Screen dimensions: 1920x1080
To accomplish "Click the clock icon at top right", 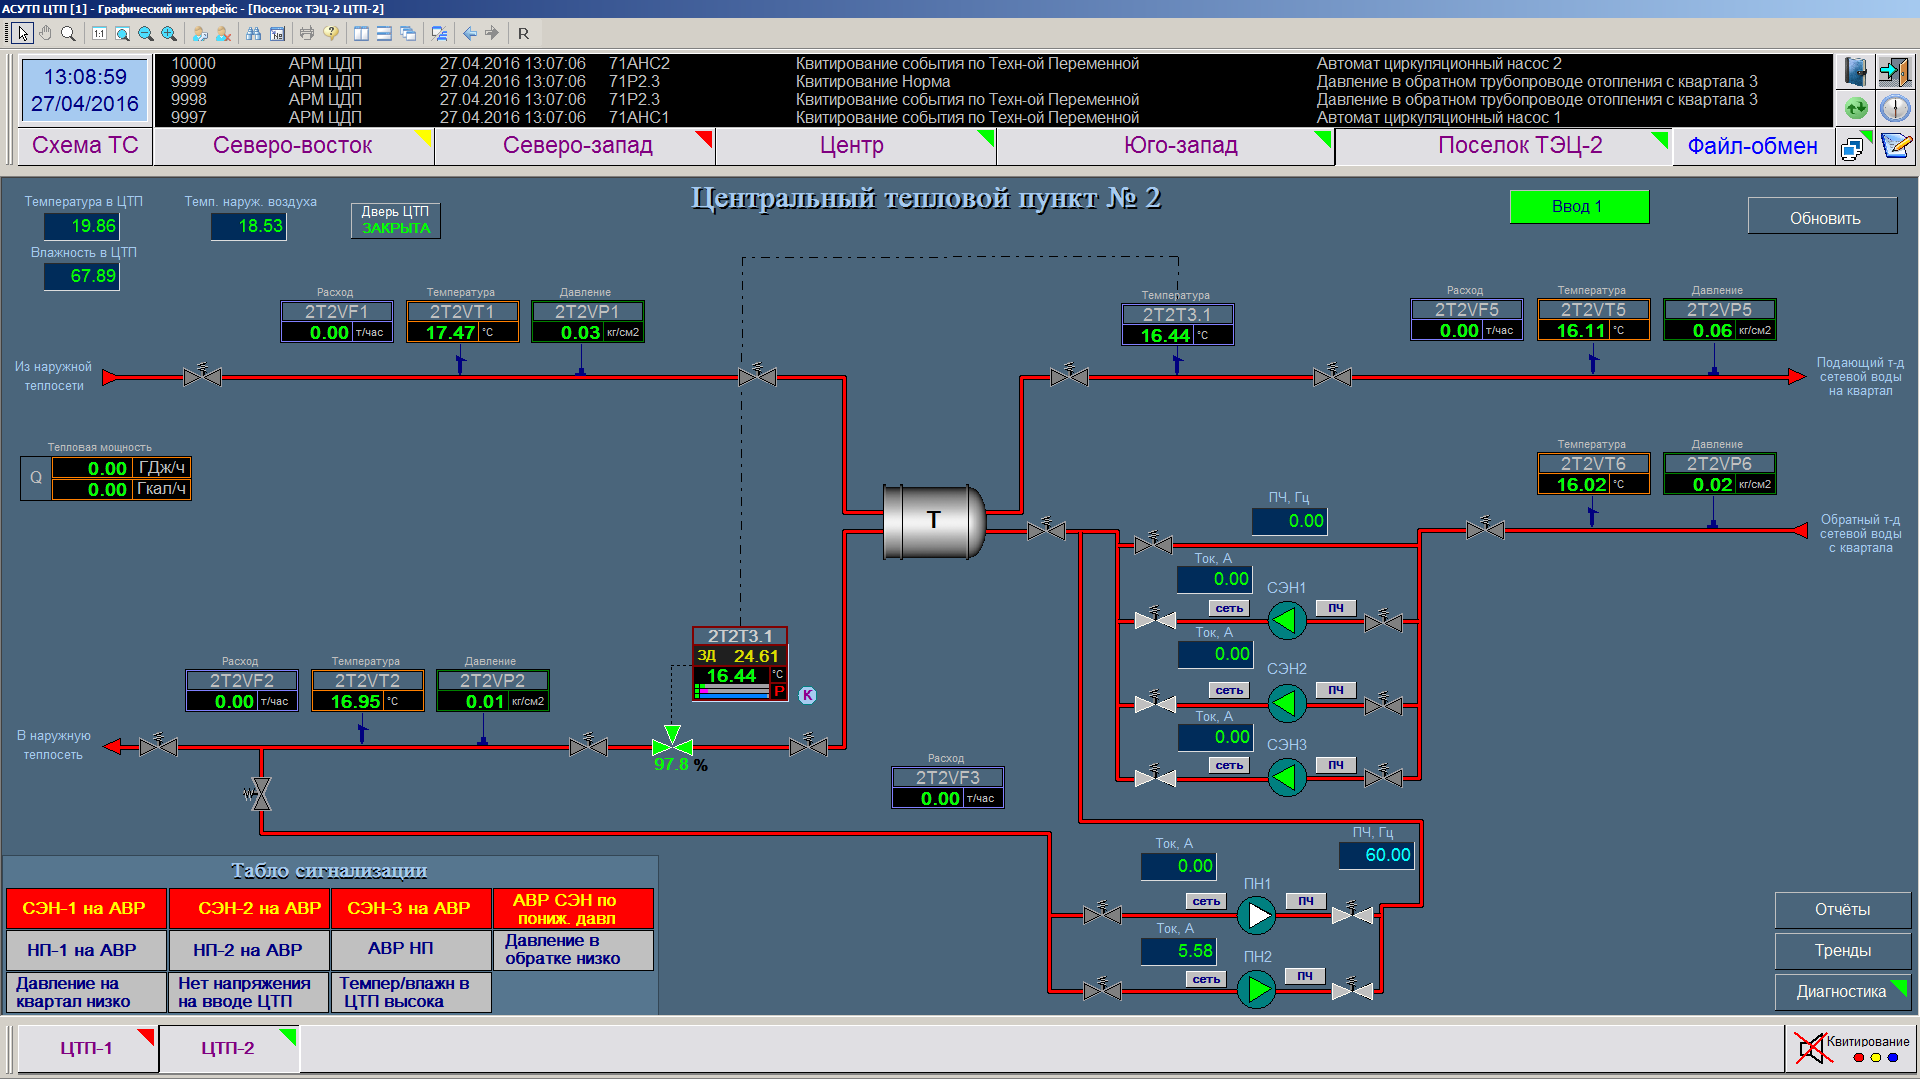I will 1894,108.
